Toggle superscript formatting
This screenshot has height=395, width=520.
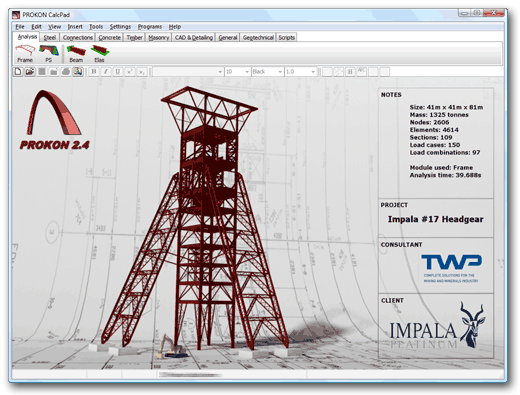[130, 72]
